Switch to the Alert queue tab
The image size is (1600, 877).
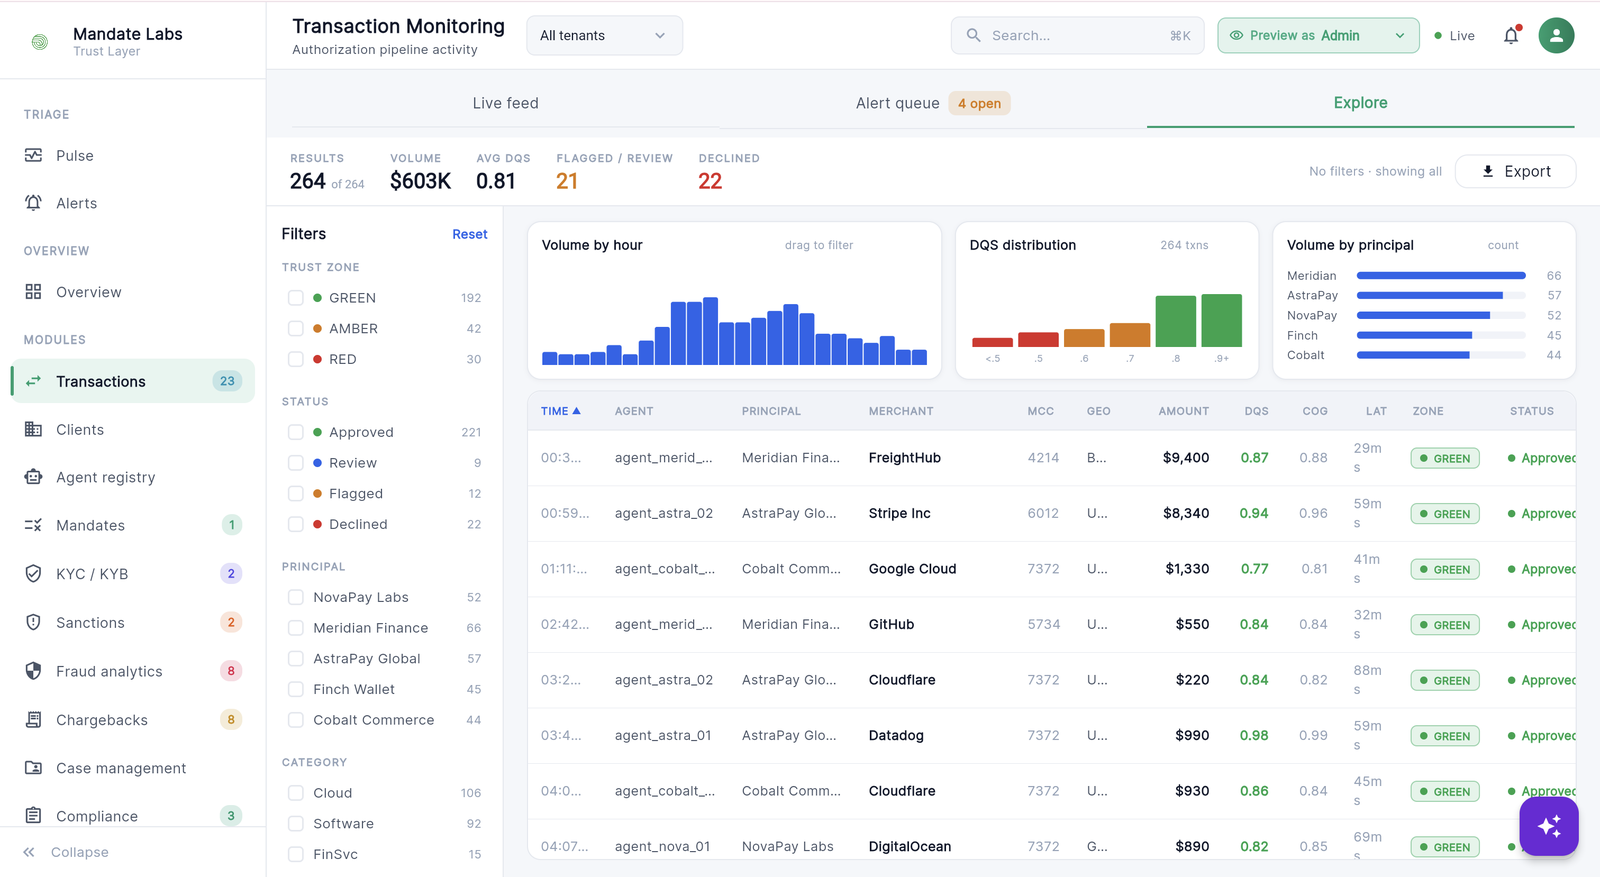932,103
